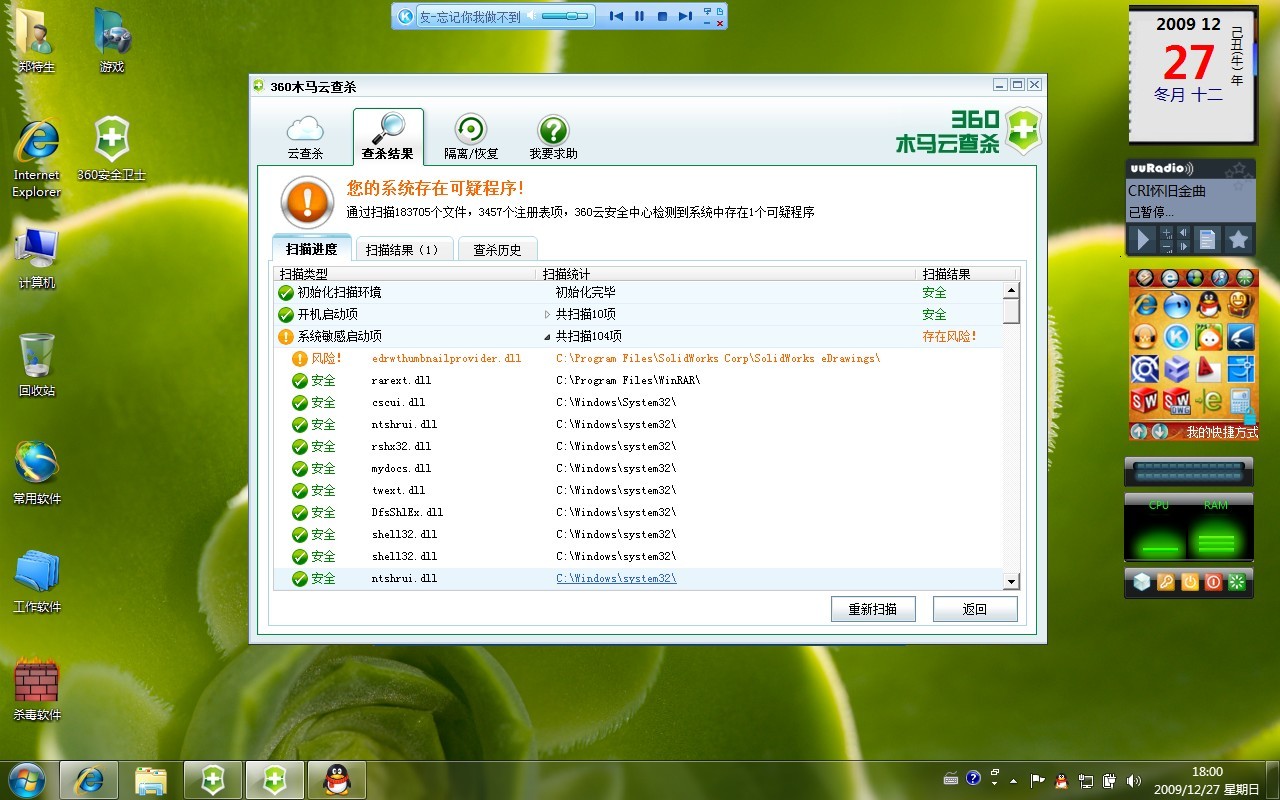The height and width of the screenshot is (800, 1280).
Task: Click the tray volume speaker icon
Action: click(1133, 780)
